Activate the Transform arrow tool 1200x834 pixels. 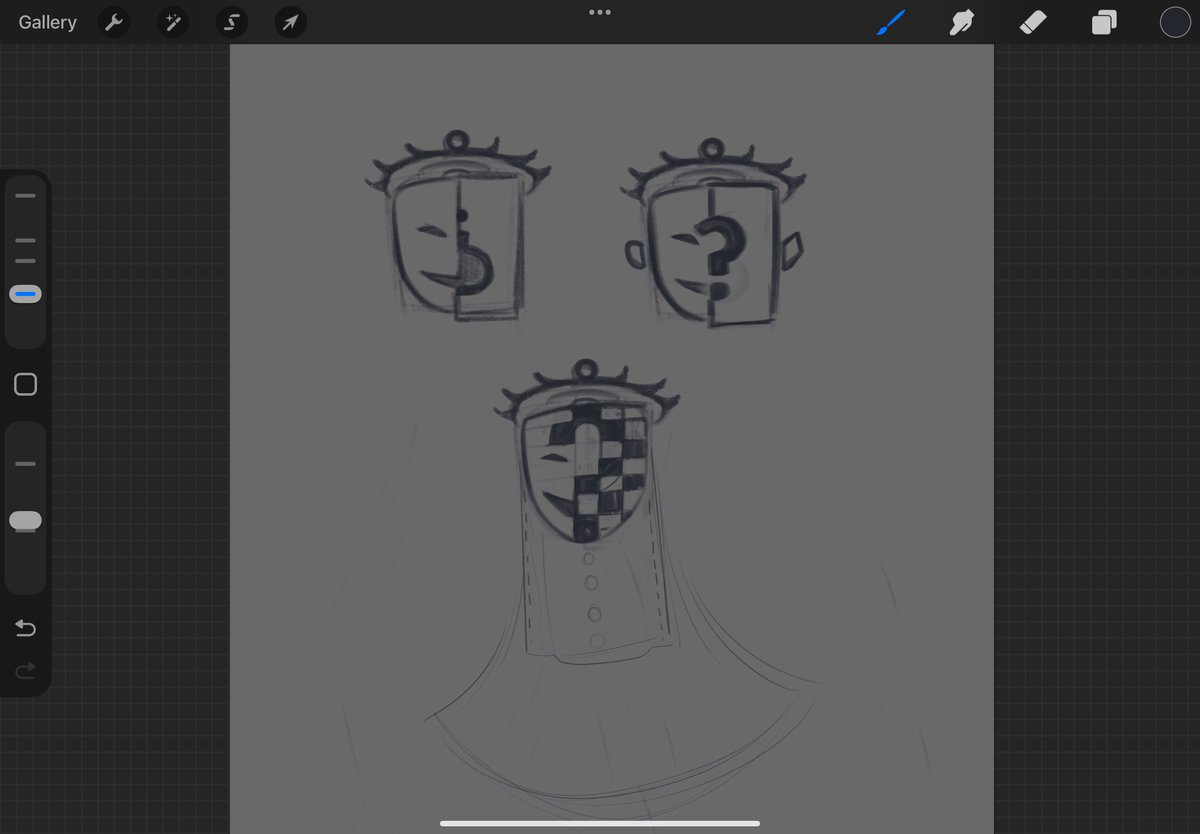click(x=291, y=22)
